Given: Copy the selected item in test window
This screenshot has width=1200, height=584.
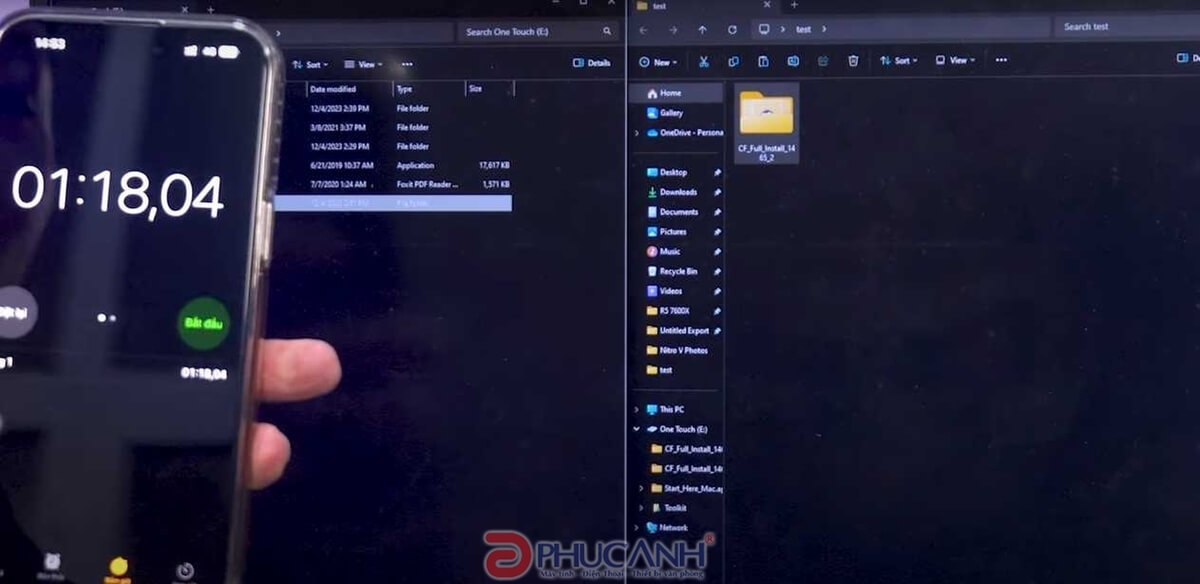Looking at the screenshot, I should point(733,61).
